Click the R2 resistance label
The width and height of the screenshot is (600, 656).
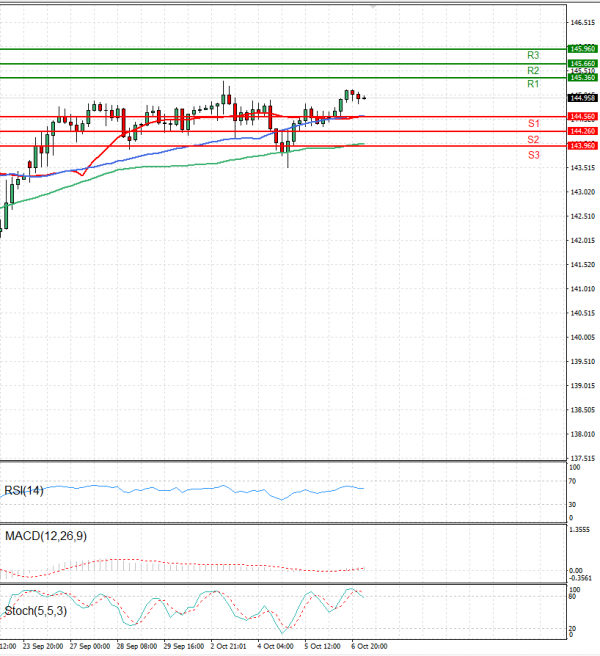(533, 70)
